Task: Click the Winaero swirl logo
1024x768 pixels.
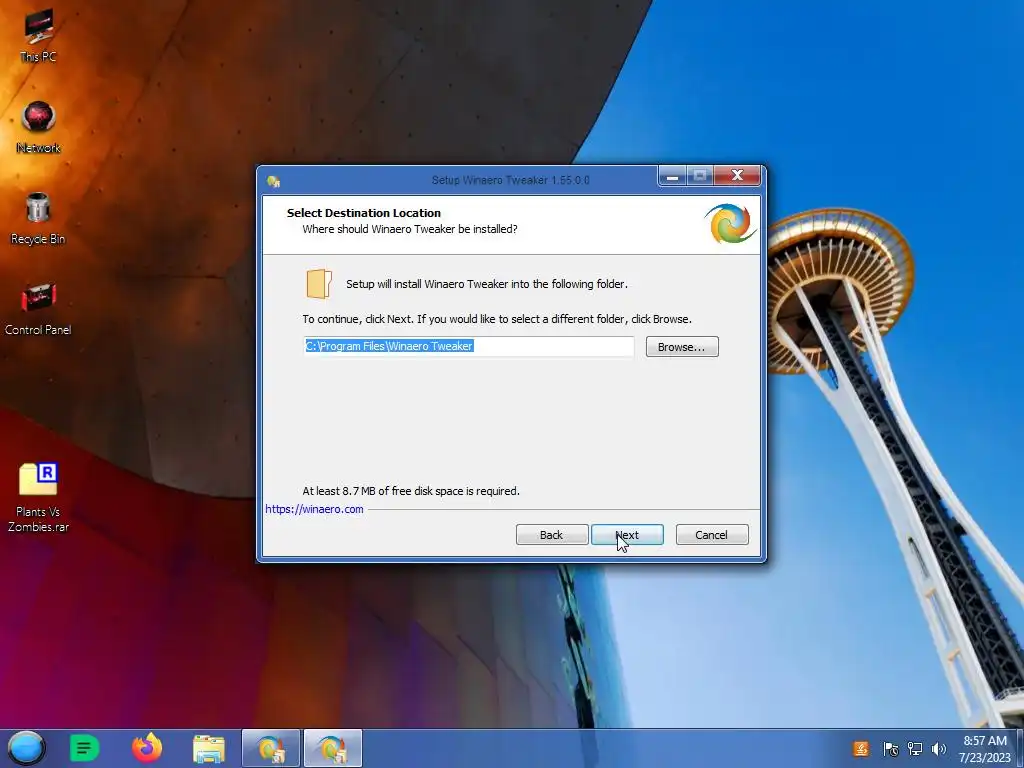Action: 730,224
